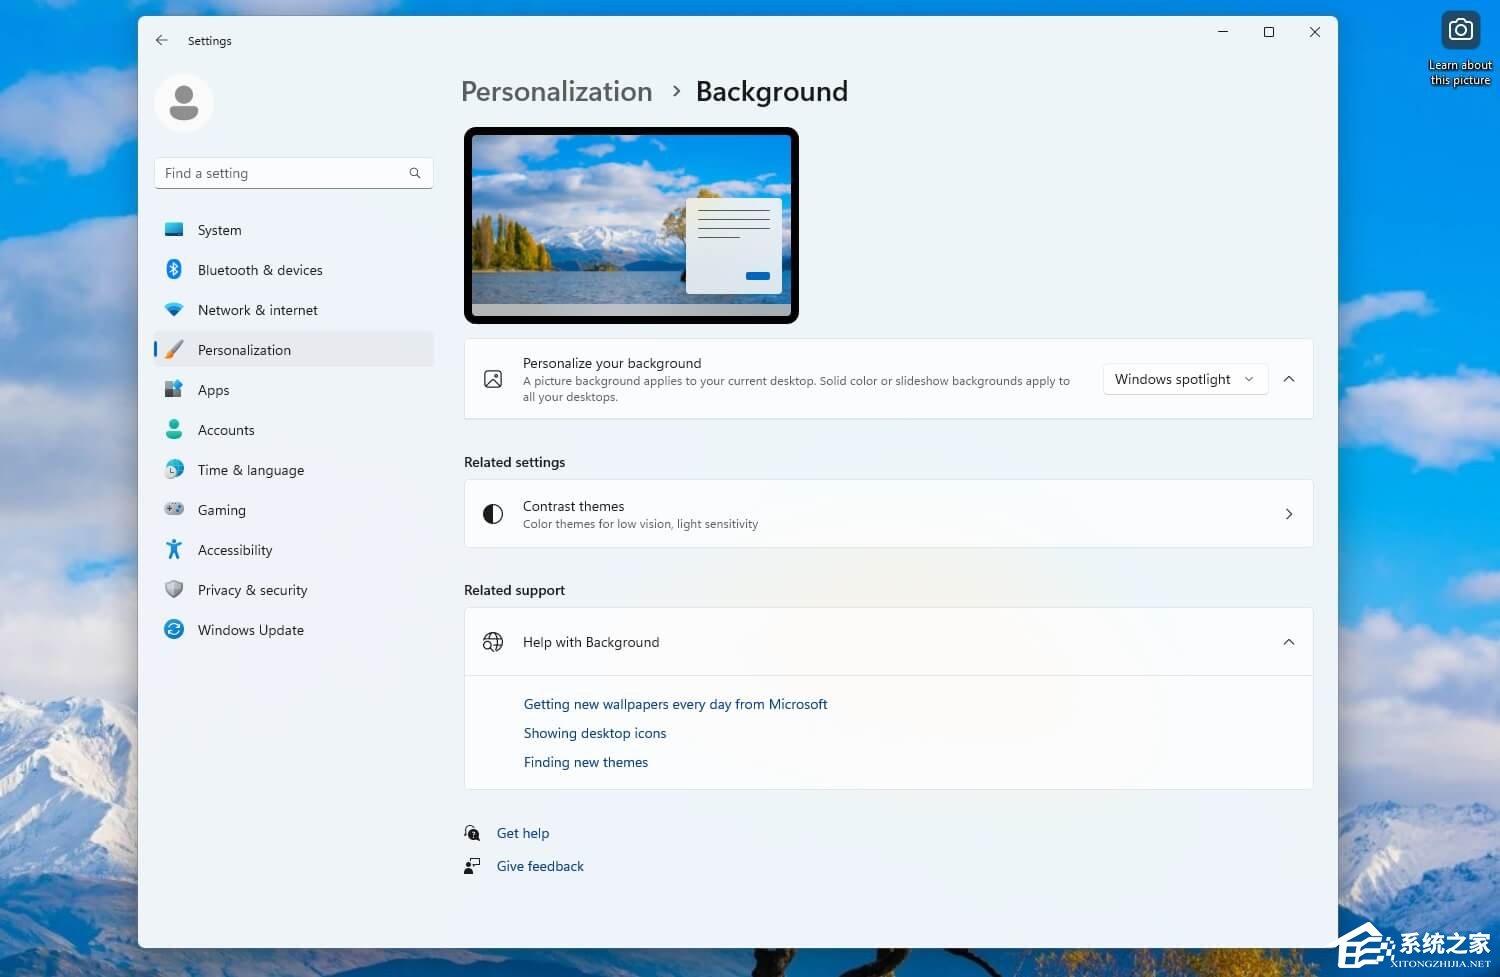The width and height of the screenshot is (1500, 977).
Task: Collapse the Personalize your background section
Action: (1289, 380)
